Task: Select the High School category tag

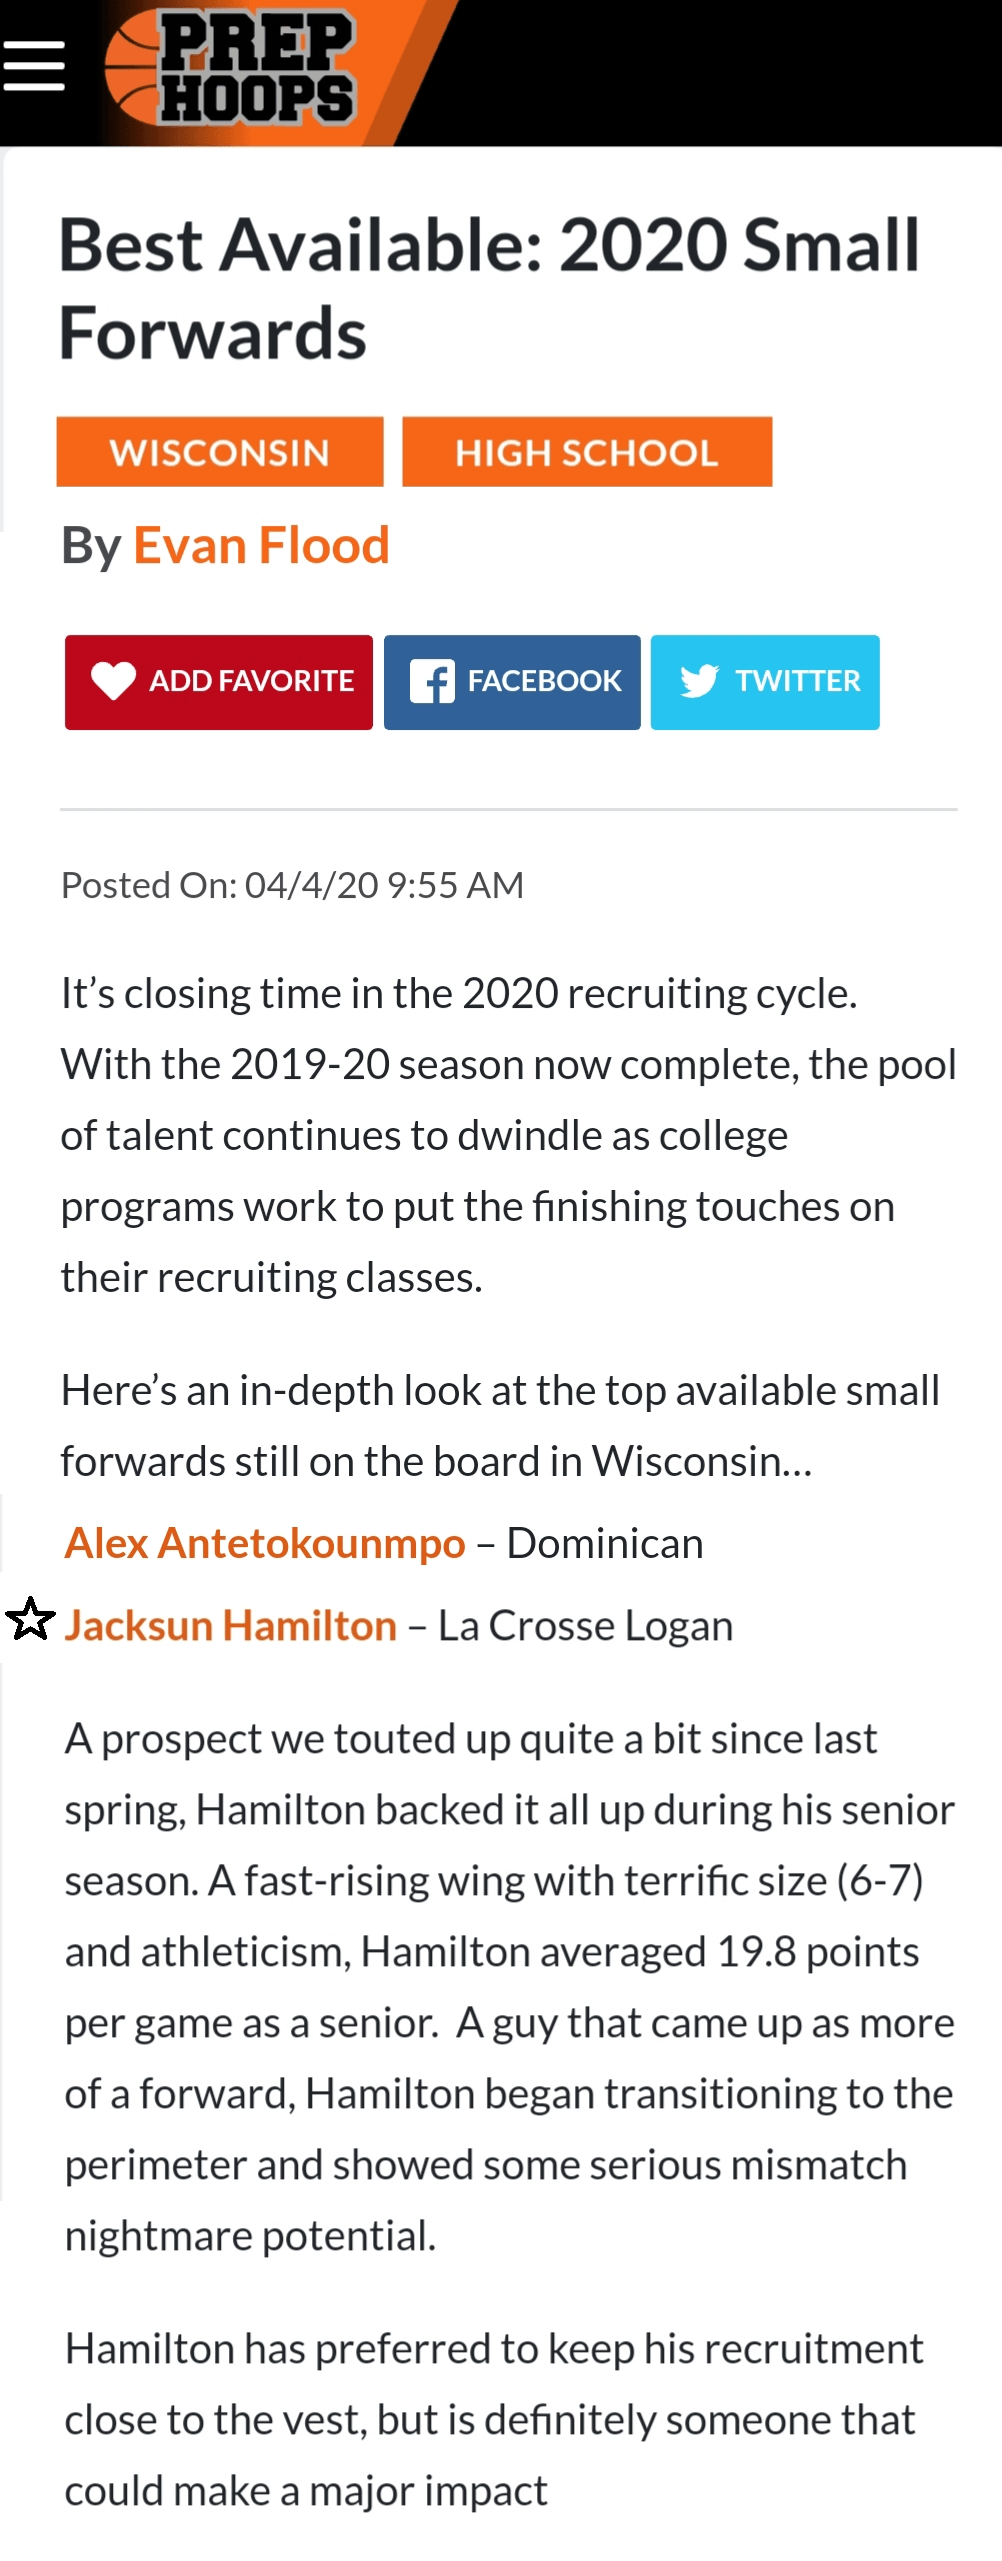Action: [587, 452]
